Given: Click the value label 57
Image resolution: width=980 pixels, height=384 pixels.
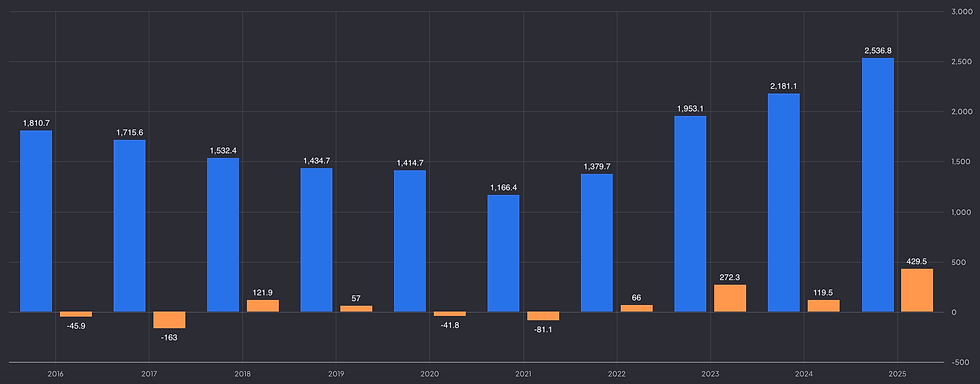Looking at the screenshot, I should pyautogui.click(x=356, y=298).
